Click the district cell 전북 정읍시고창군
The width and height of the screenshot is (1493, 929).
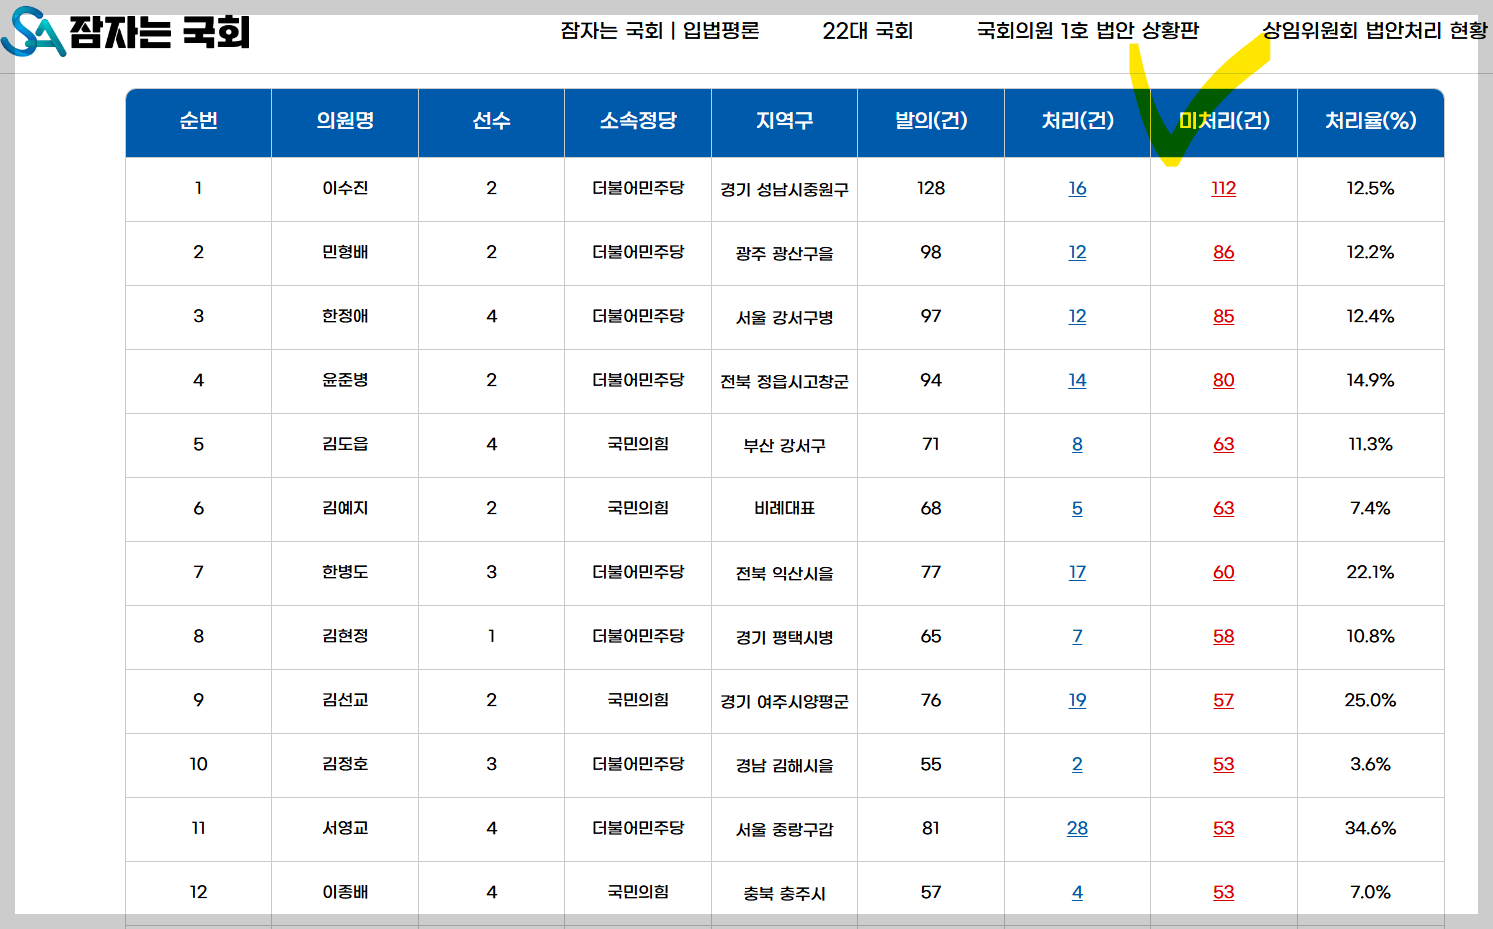(x=784, y=381)
